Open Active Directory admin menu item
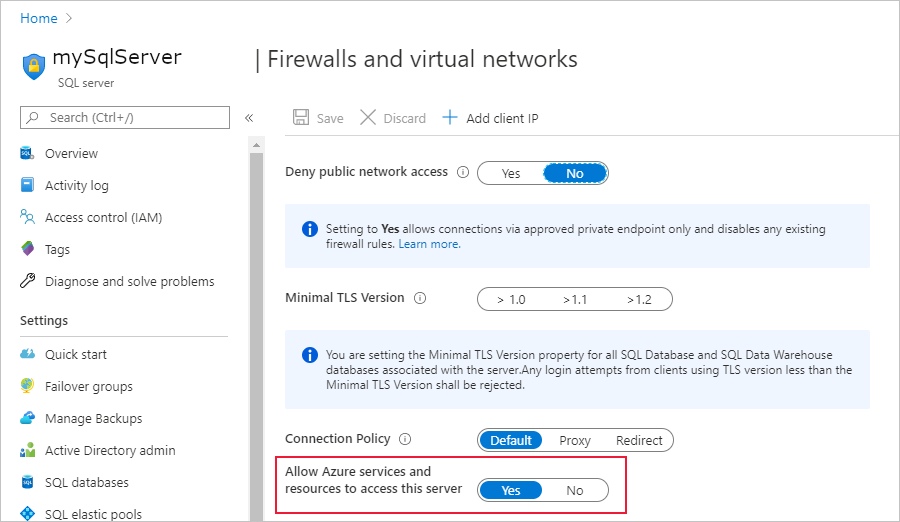This screenshot has height=522, width=900. [110, 450]
